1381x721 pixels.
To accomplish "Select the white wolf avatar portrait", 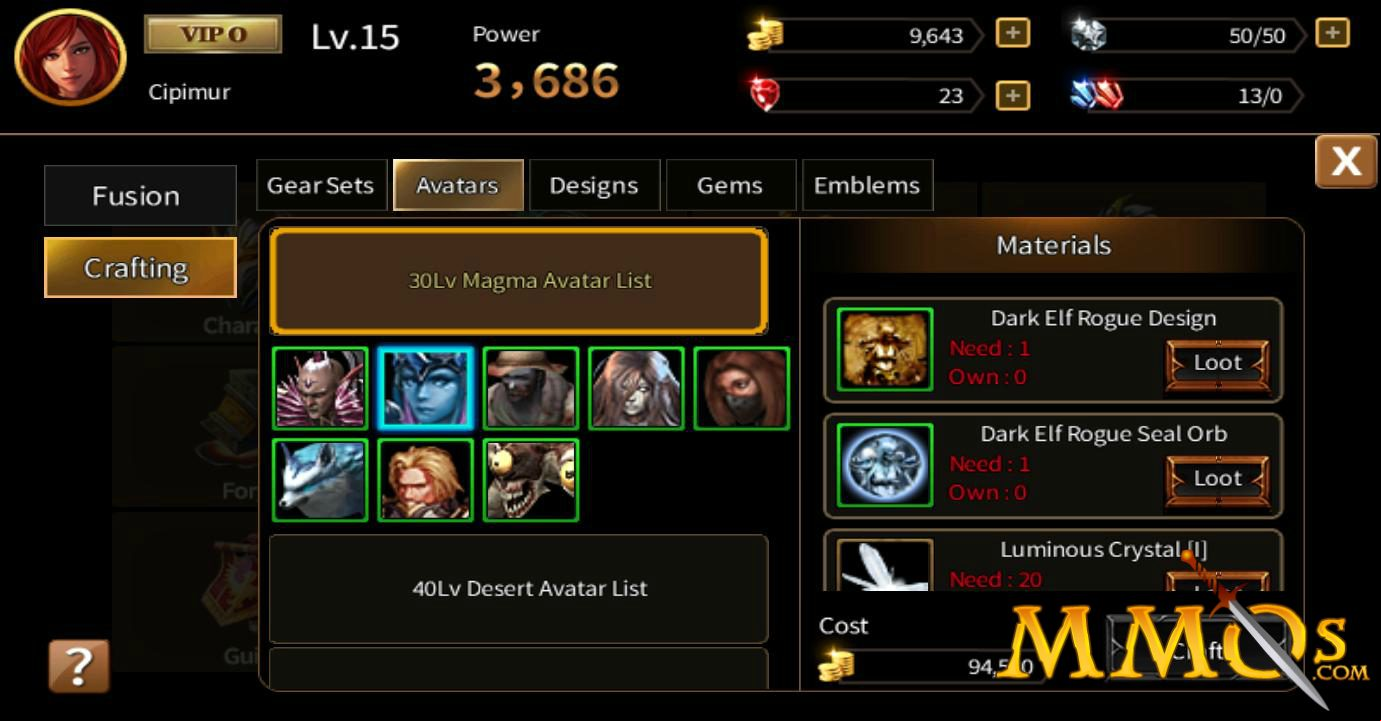I will (x=320, y=480).
